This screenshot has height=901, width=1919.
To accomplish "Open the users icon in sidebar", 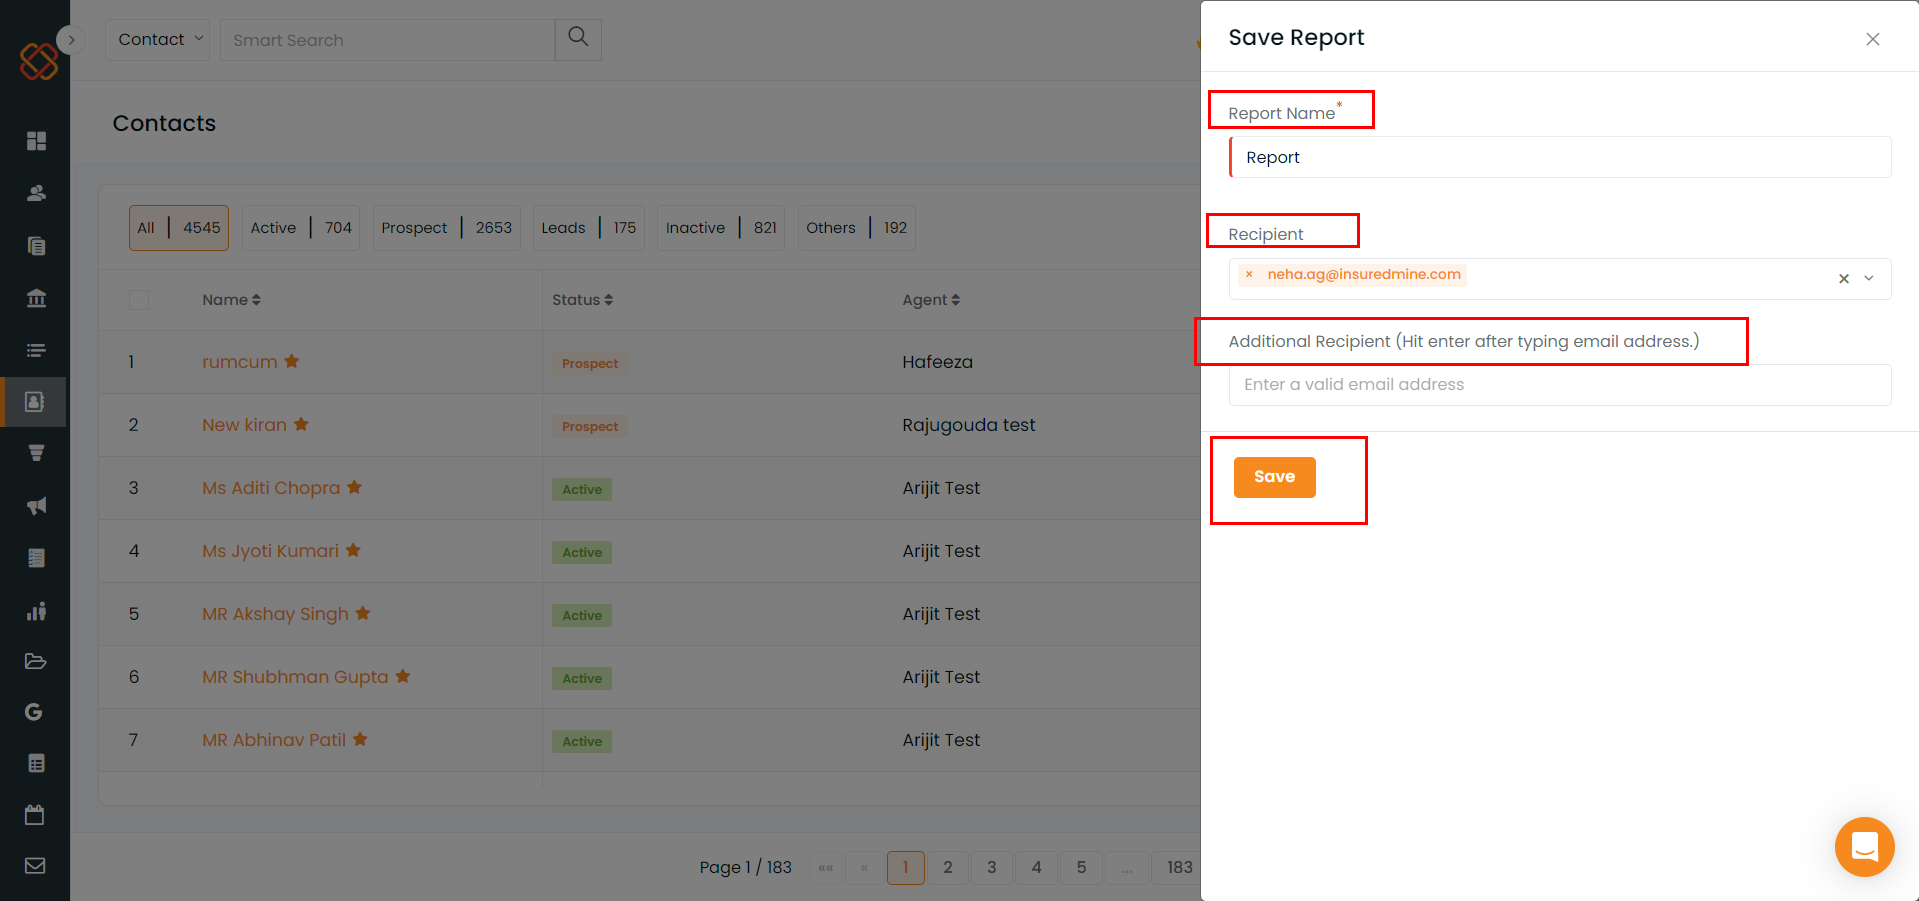I will [36, 193].
